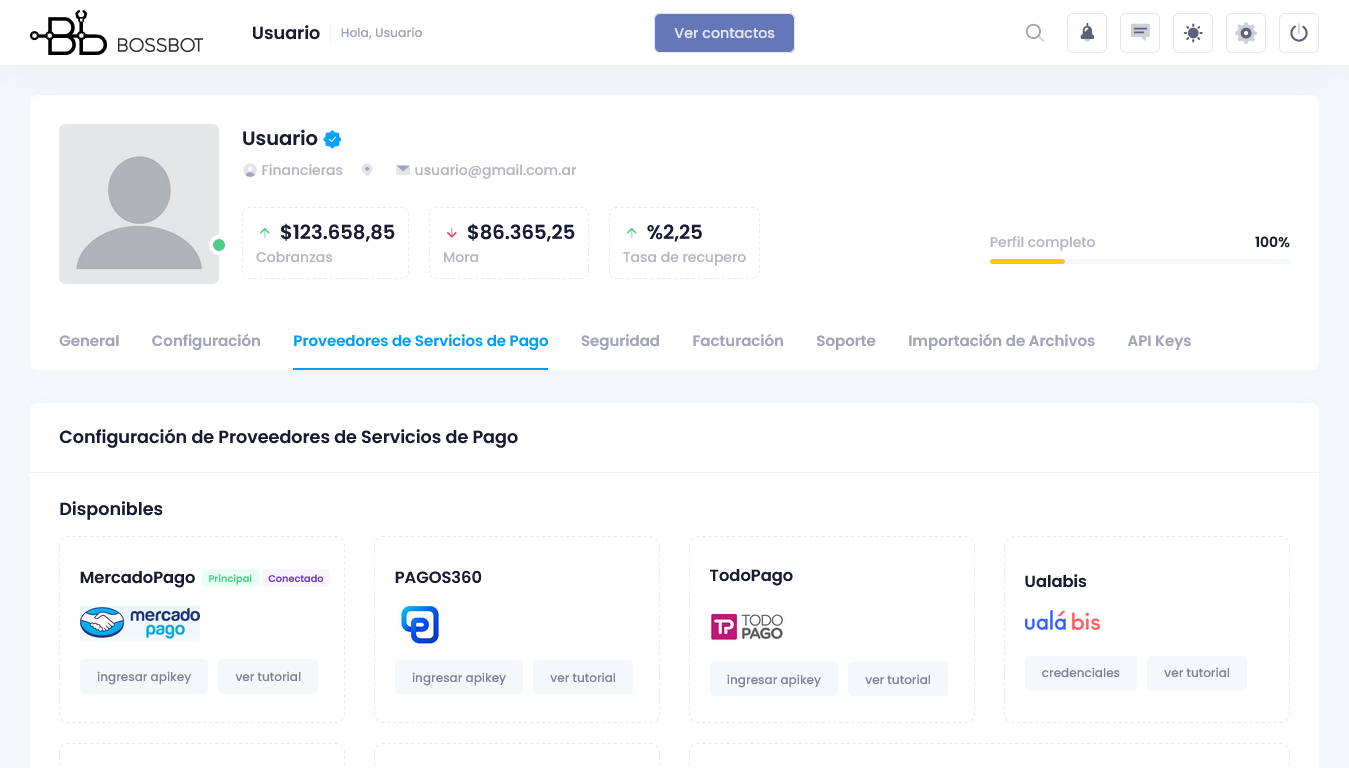Click the Disponibles section heading
This screenshot has height=768, width=1349.
pos(111,509)
